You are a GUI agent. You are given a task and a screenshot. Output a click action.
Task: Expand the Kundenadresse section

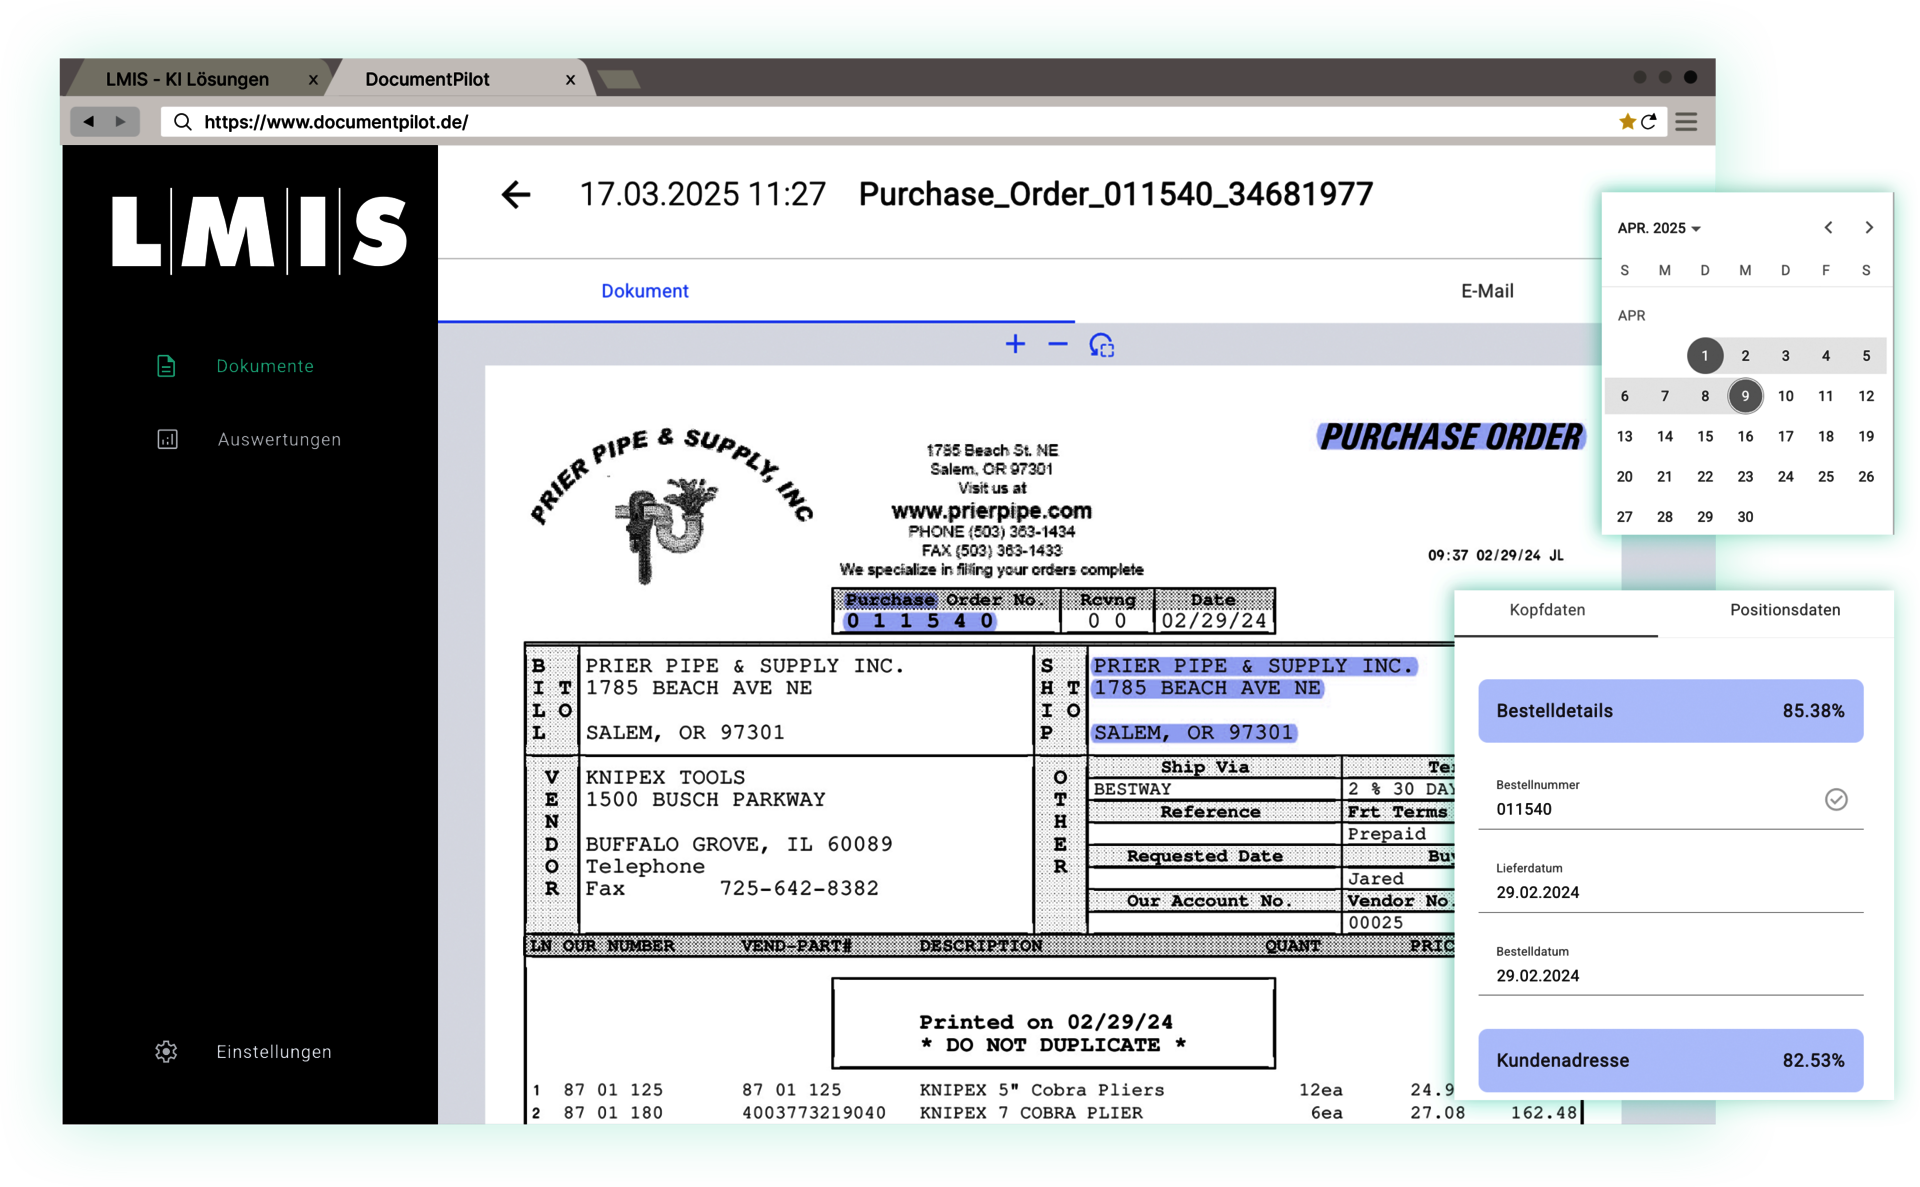click(1670, 1060)
